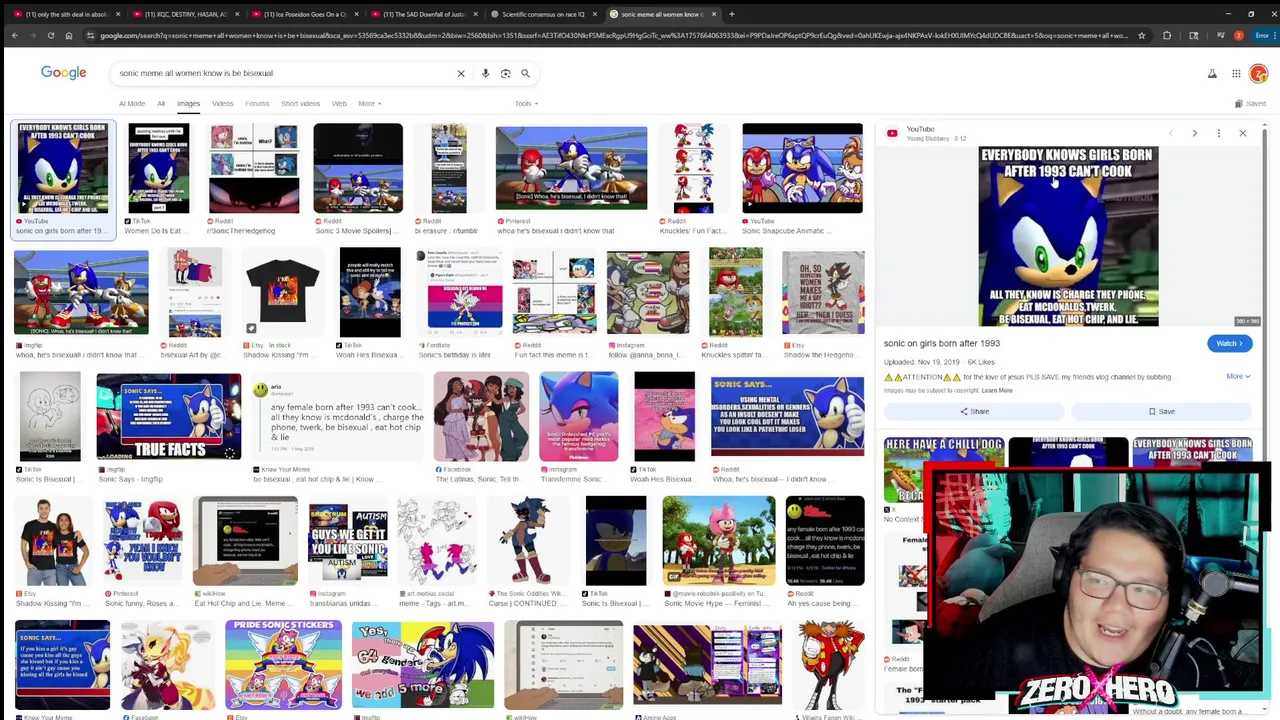Go to next image in preview panel
This screenshot has height=720, width=1280.
coord(1194,133)
